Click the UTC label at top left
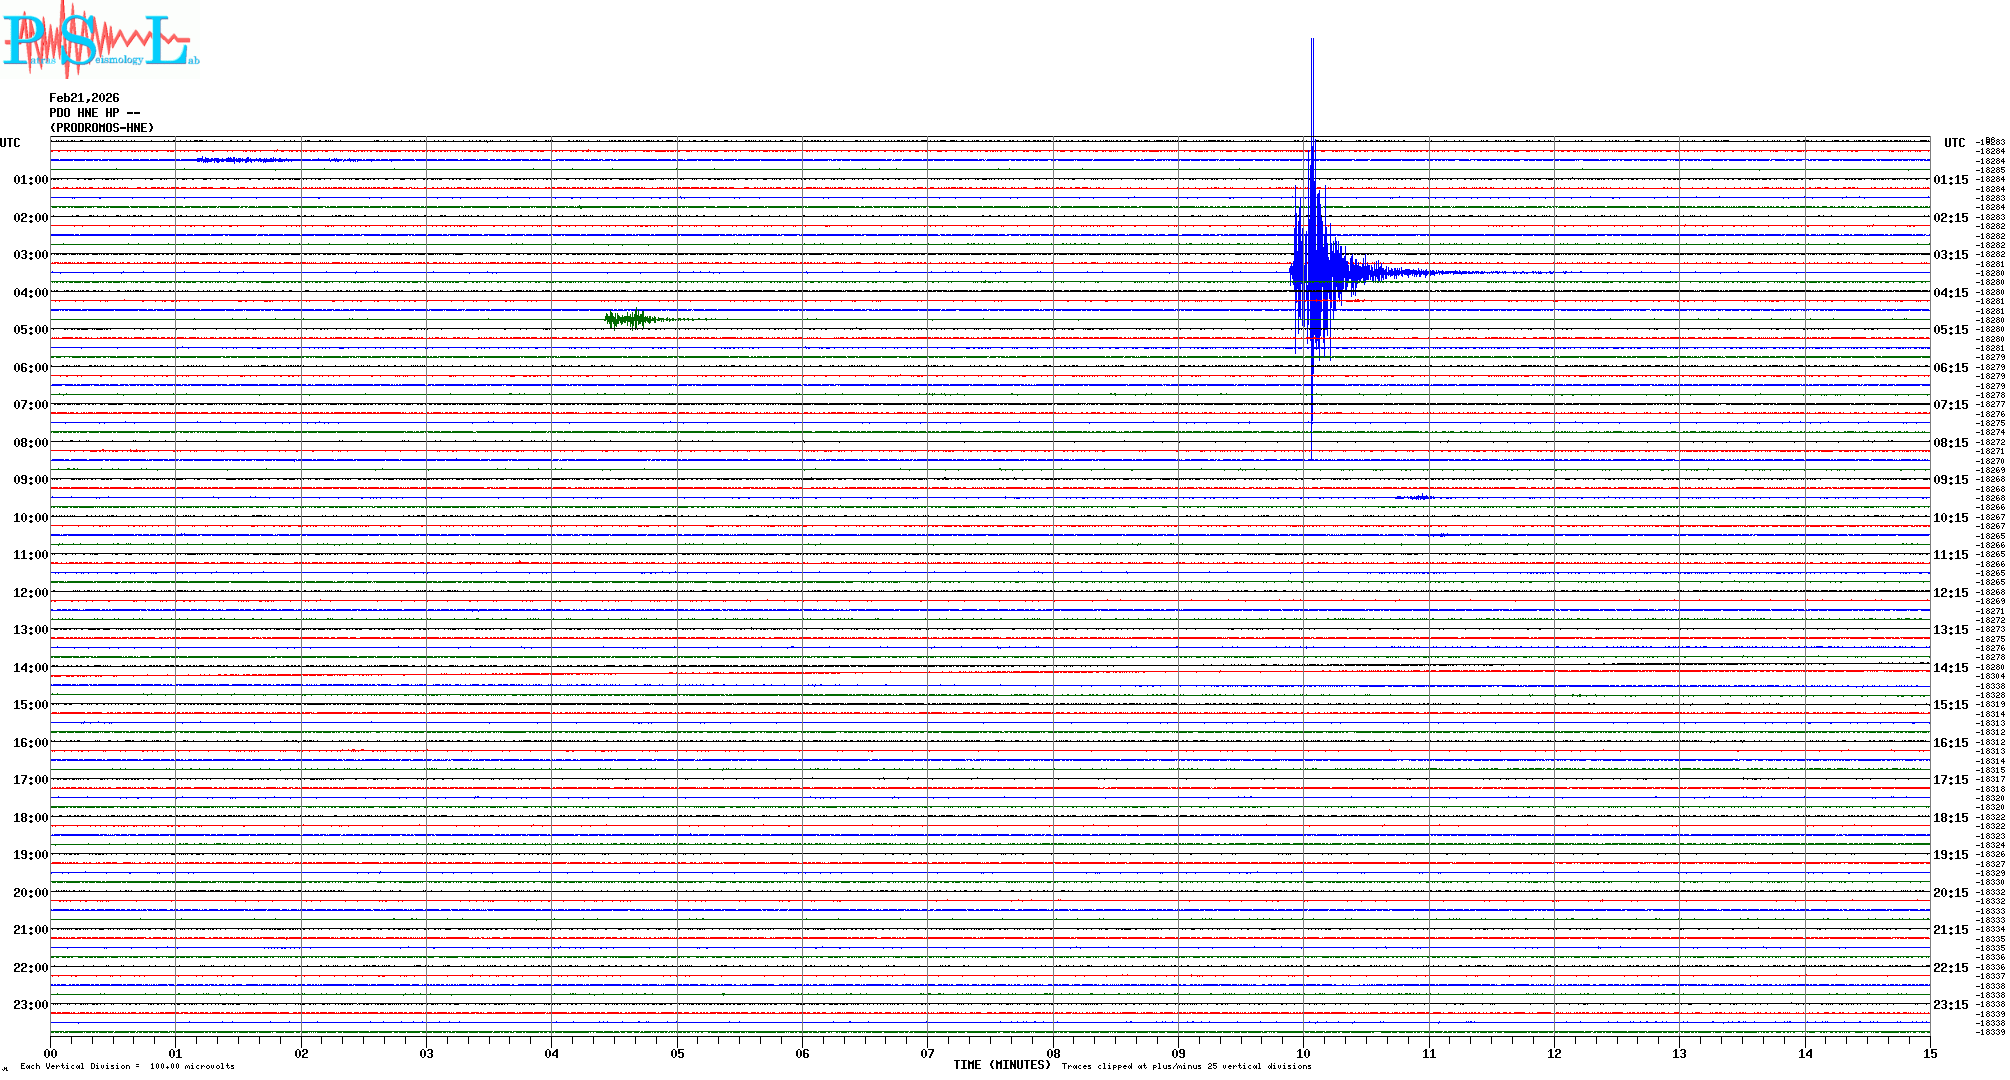This screenshot has height=1080, width=2010. click(10, 143)
